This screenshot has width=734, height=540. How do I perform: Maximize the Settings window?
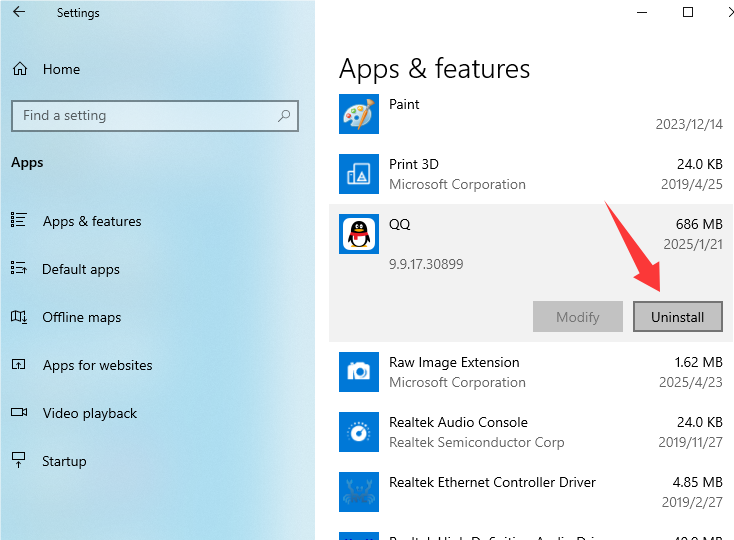(688, 12)
